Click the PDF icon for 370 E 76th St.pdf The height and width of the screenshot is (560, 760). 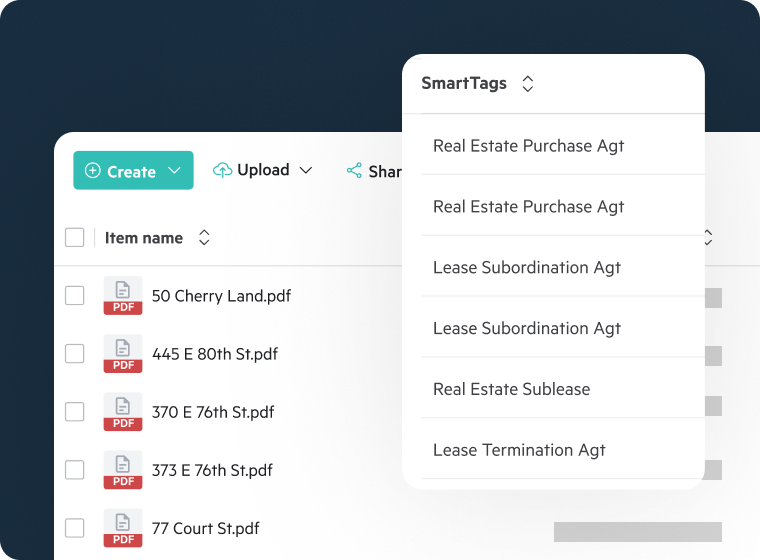click(x=123, y=412)
